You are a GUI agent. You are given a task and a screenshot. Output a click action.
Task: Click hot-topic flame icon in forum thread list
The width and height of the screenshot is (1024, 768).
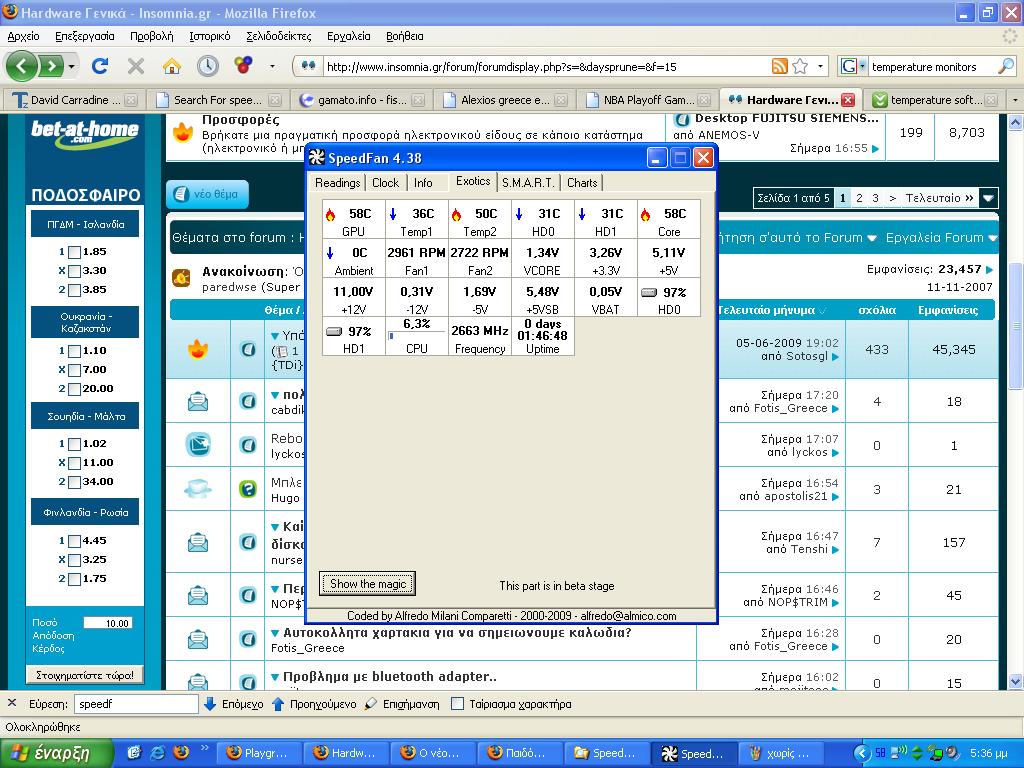198,349
